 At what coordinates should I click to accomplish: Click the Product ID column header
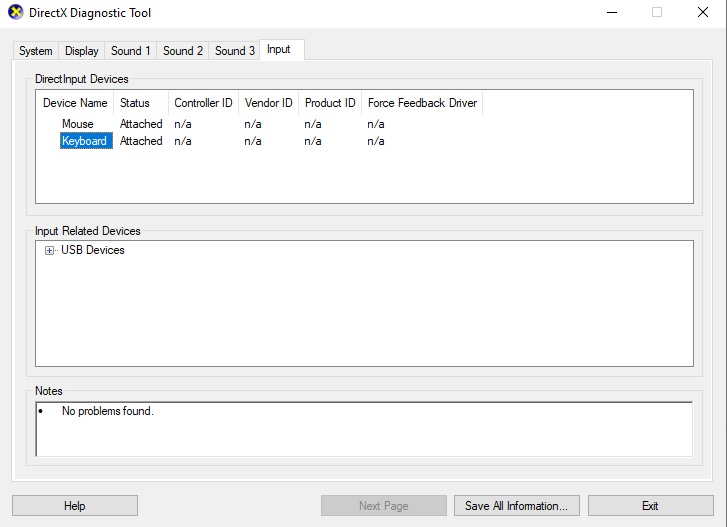point(330,103)
